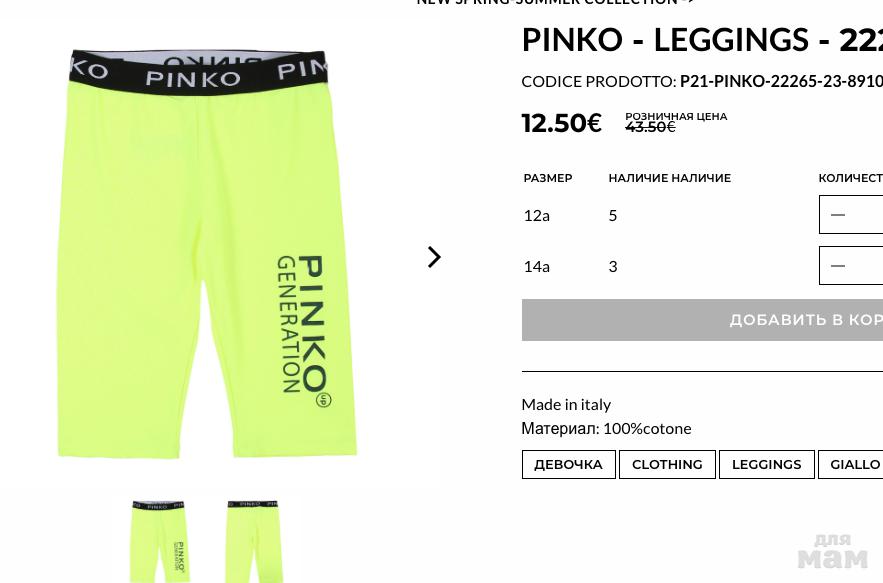
Task: Select the second leggings thumbnail
Action: [x=254, y=541]
